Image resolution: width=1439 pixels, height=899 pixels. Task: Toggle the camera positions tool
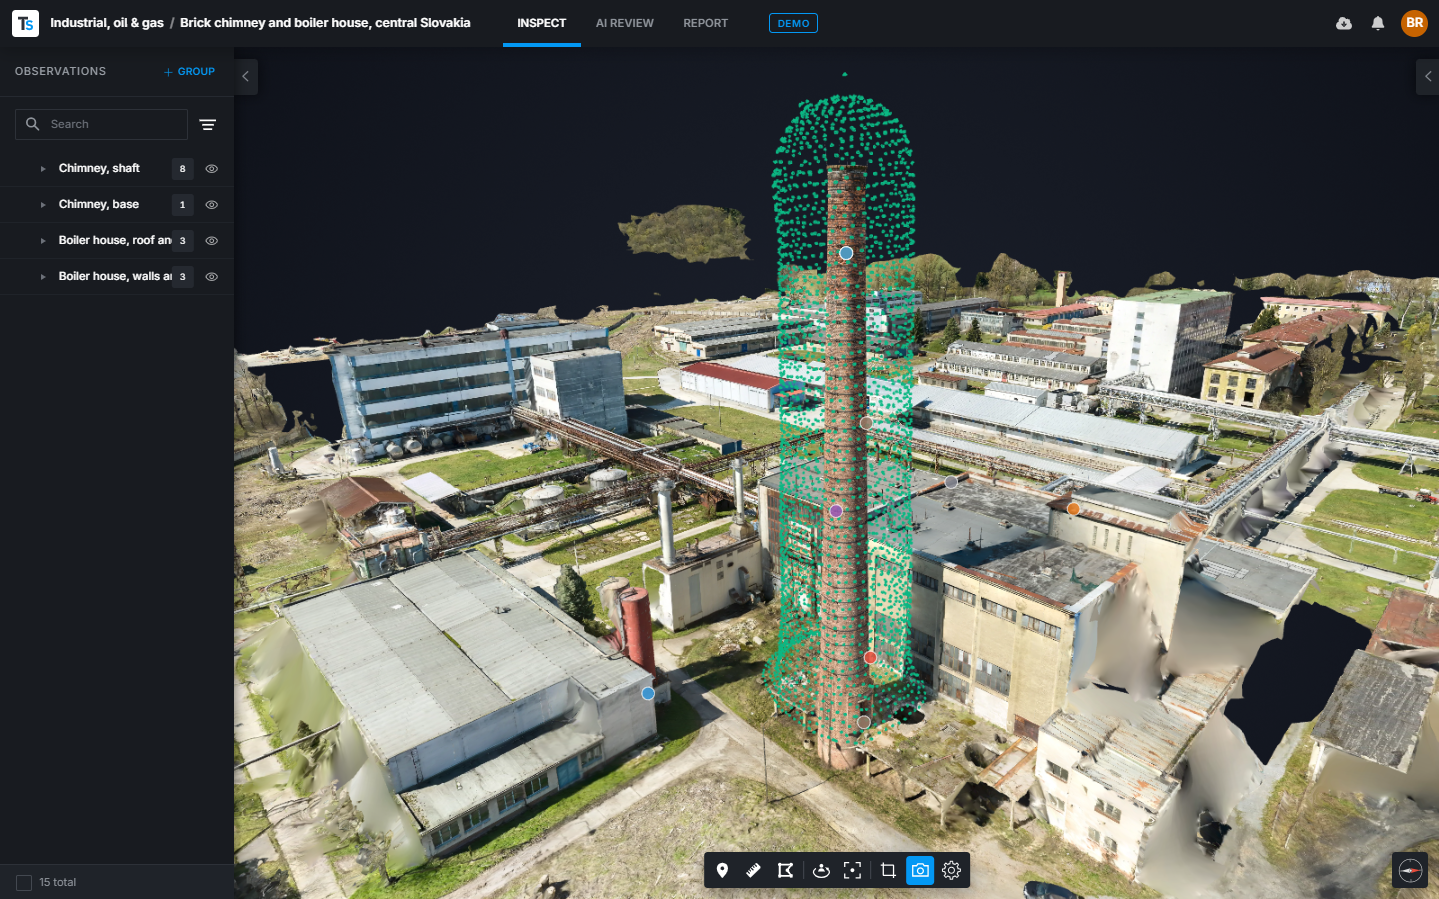pos(920,871)
